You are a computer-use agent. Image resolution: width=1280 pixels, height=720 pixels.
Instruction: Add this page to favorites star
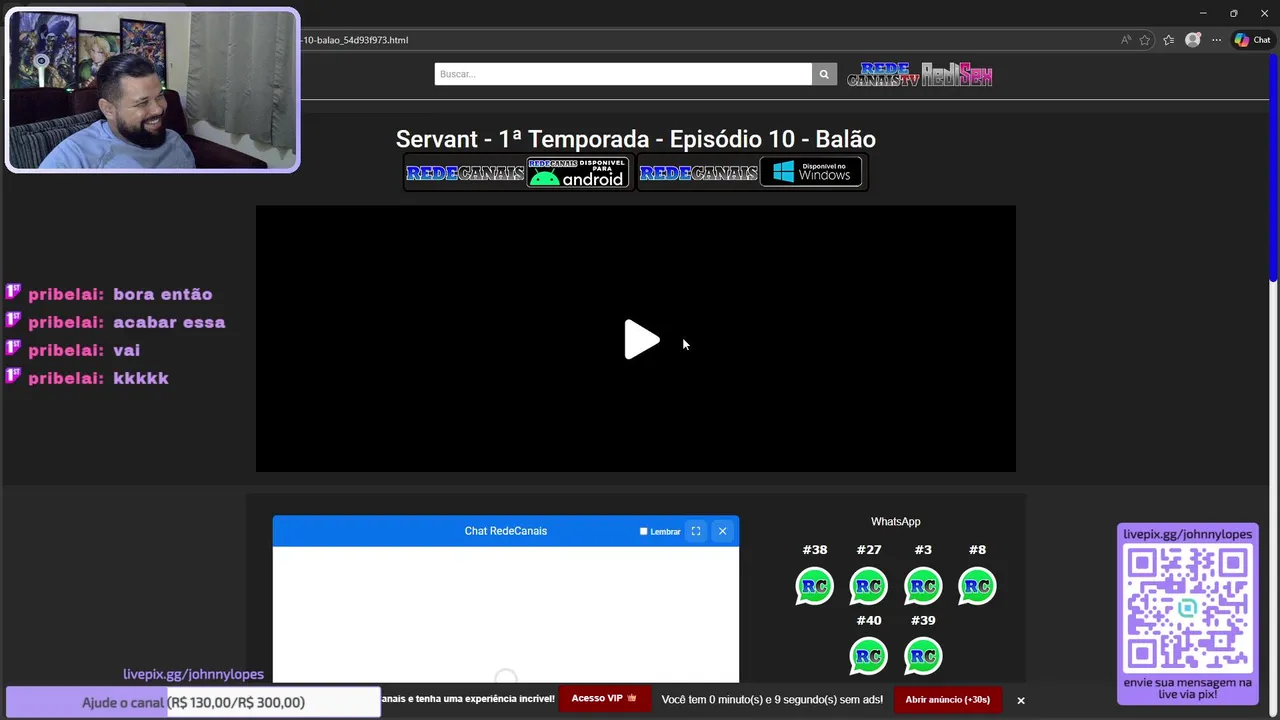pos(1145,40)
